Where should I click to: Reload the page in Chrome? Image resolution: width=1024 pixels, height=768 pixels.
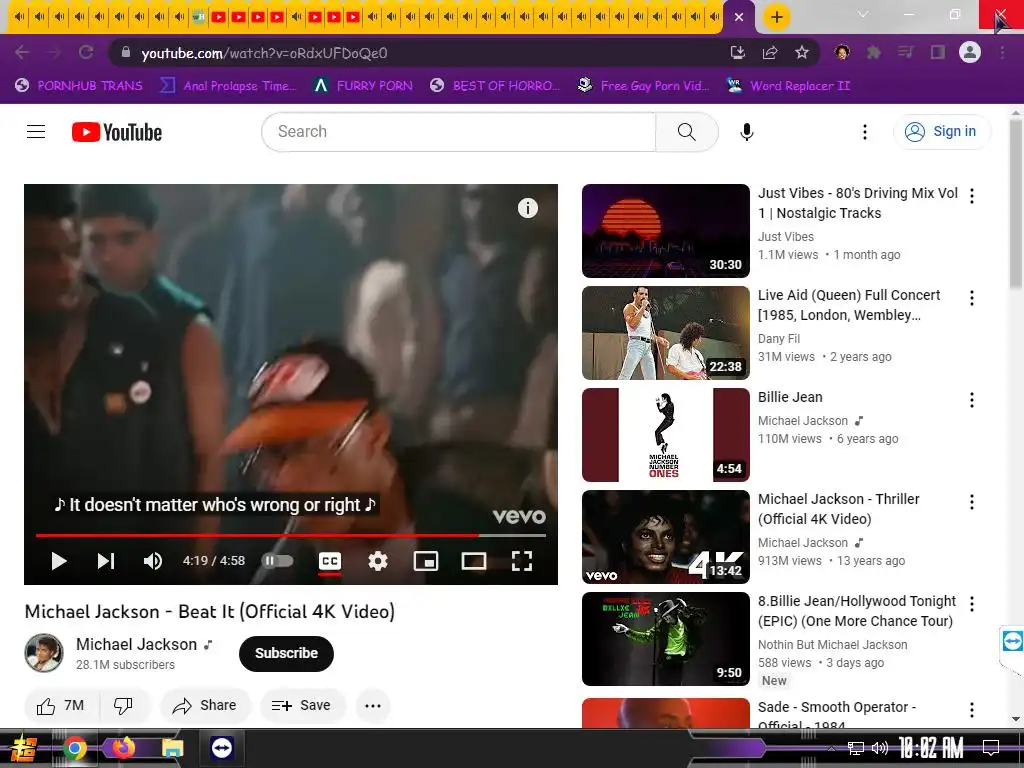pyautogui.click(x=86, y=52)
